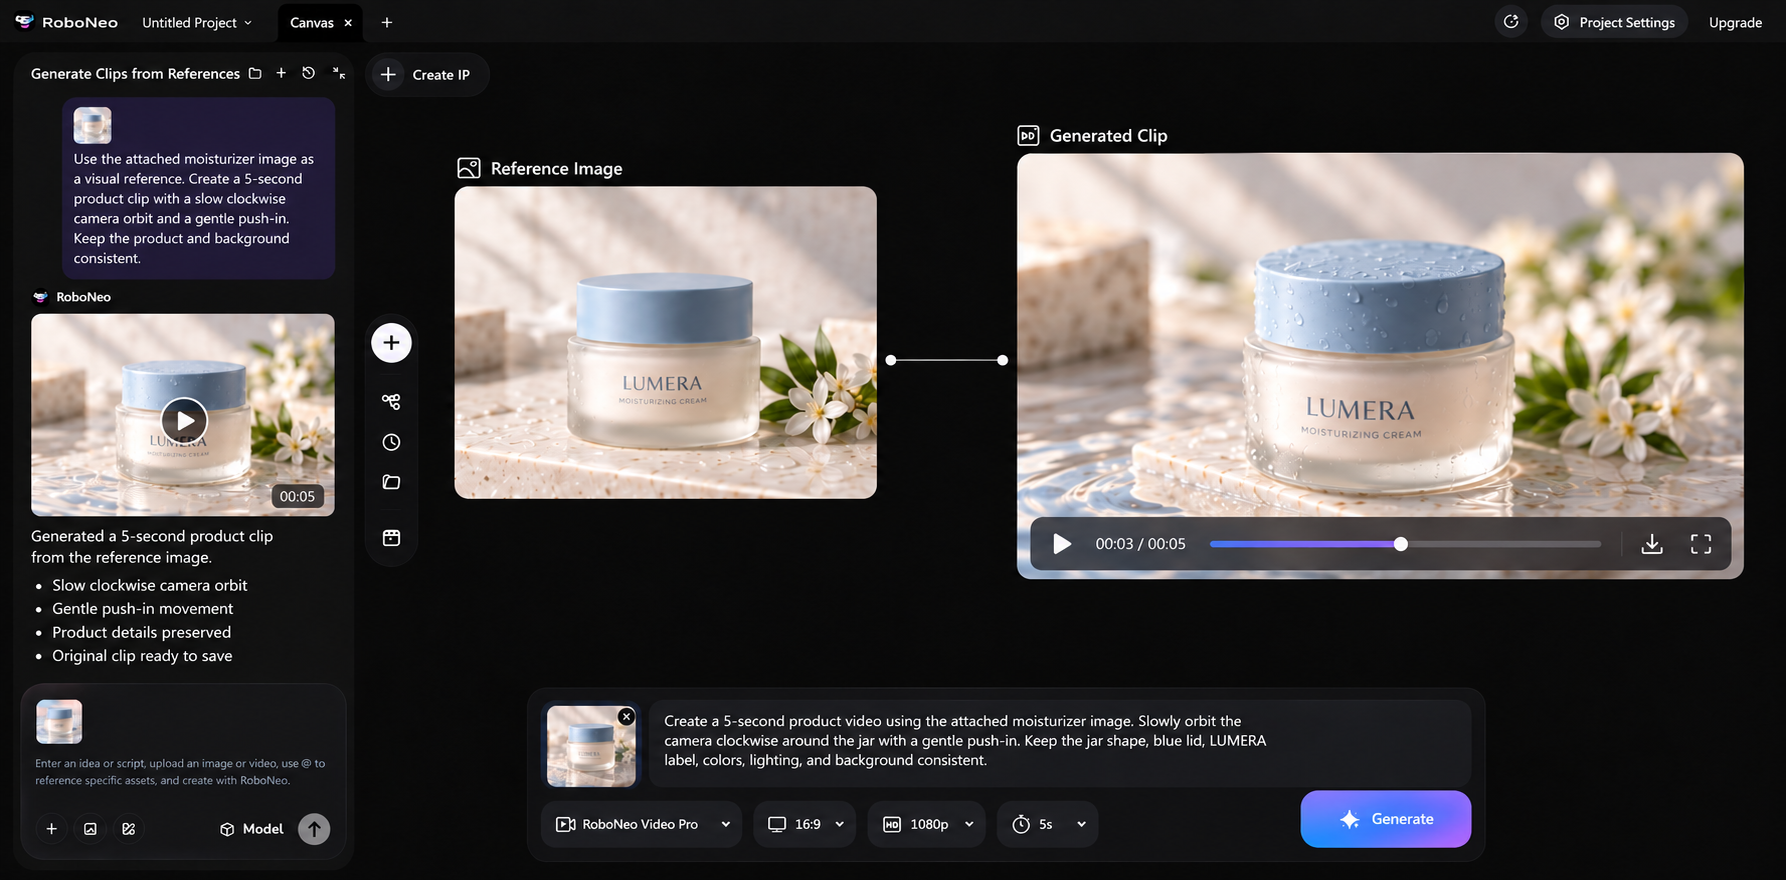The image size is (1786, 880).
Task: Select the Reference Image on canvas
Action: pos(665,342)
